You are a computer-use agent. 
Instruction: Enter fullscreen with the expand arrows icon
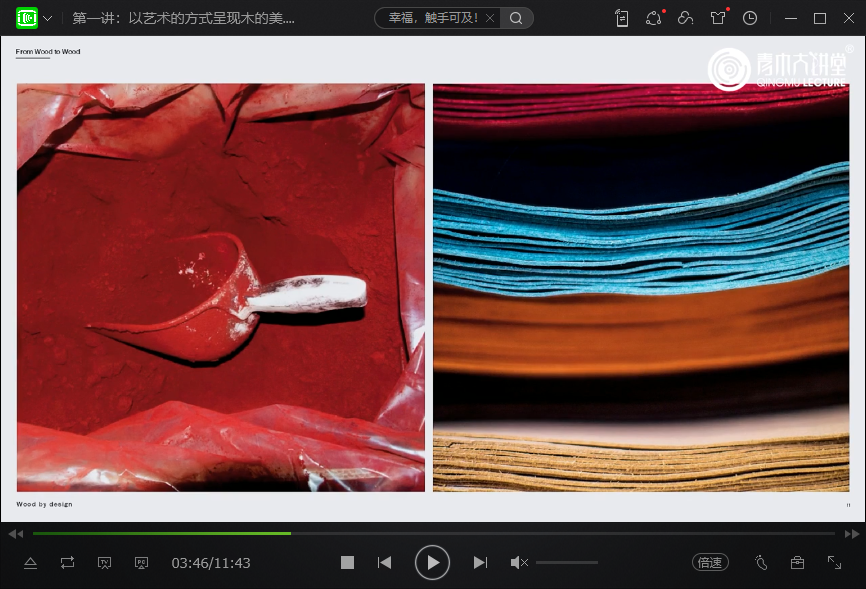pyautogui.click(x=835, y=562)
